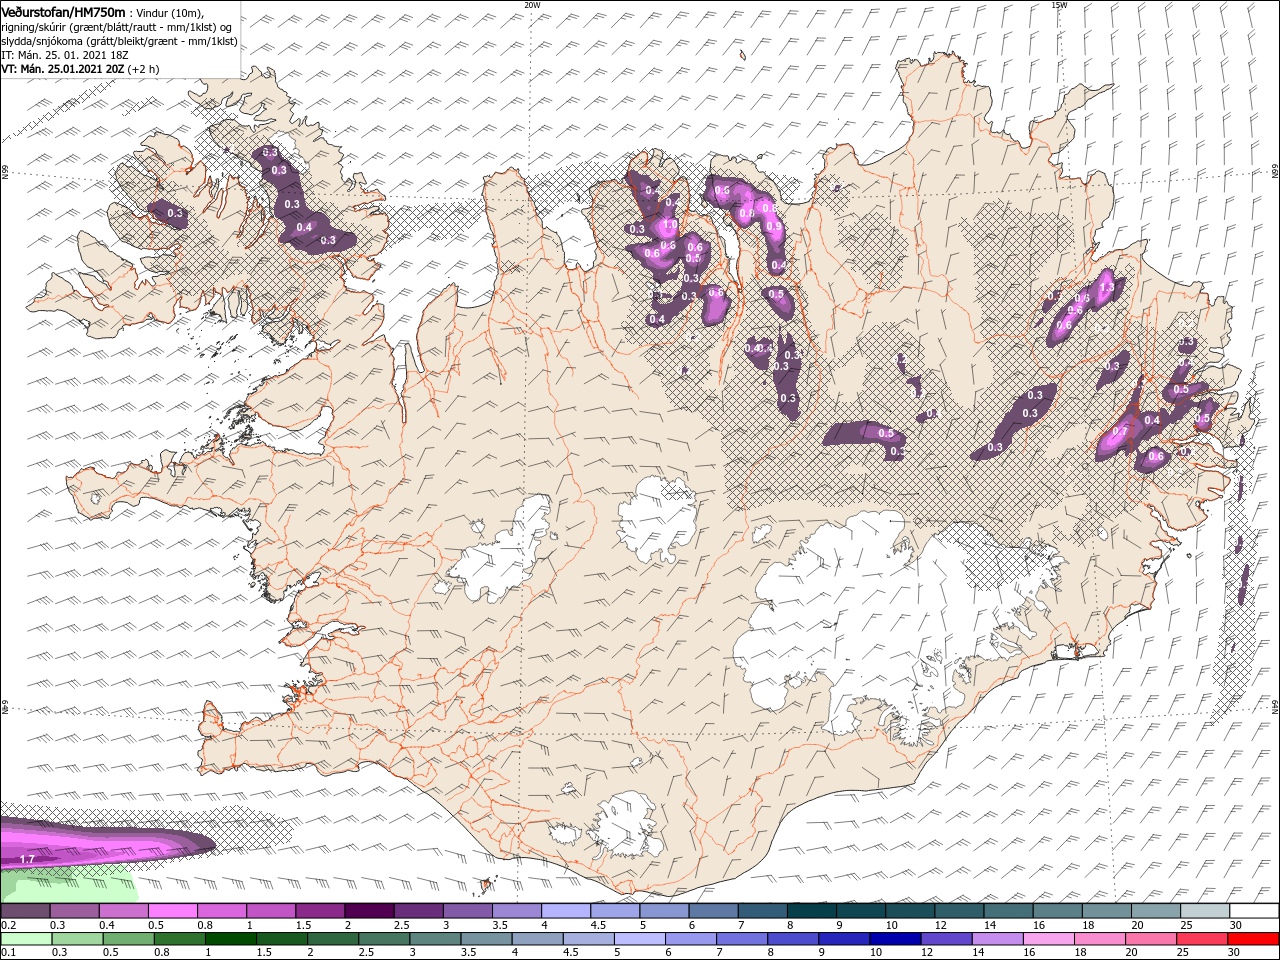Viewport: 1280px width, 960px height.
Task: Select the darkest purple swatch between 2 and 2.5
Action: [369, 911]
